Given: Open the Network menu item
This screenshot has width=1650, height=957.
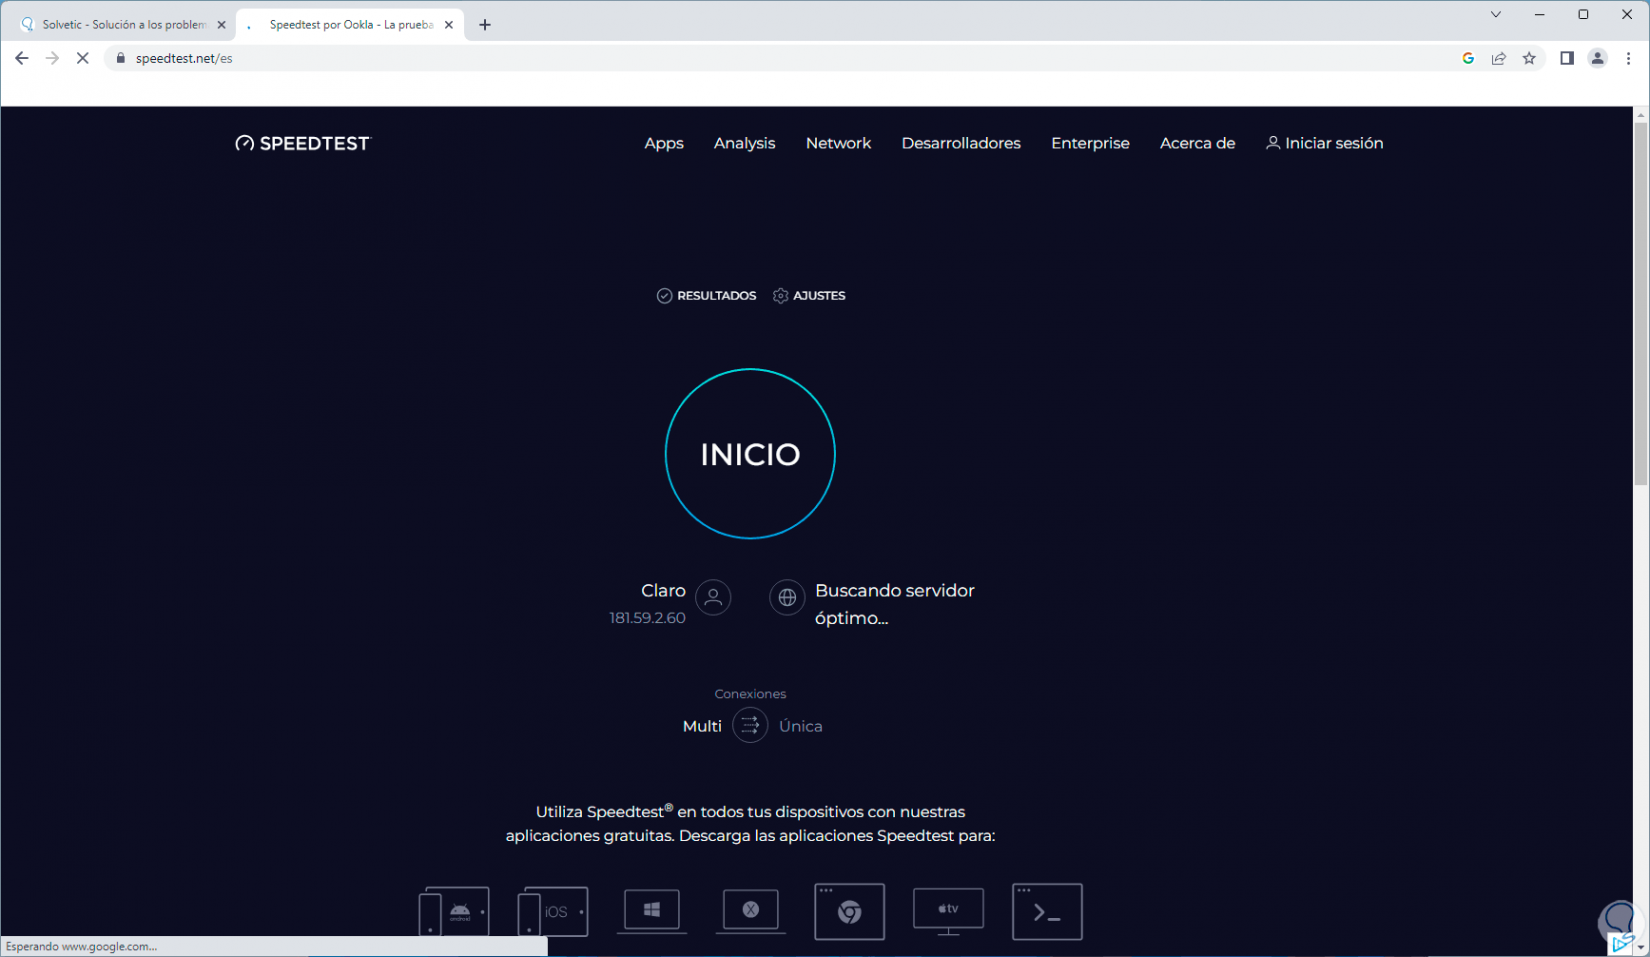Looking at the screenshot, I should click(x=838, y=143).
